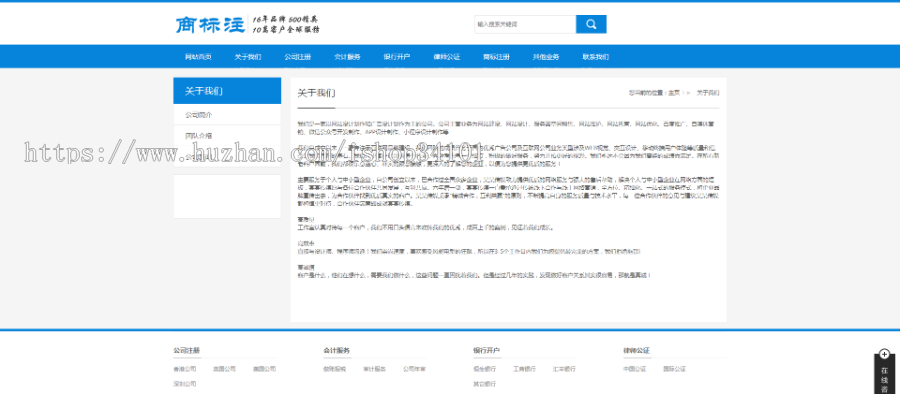Screen dimensions: 900x394
Task: Open 其他业务 in the navigation bar
Action: pos(546,57)
